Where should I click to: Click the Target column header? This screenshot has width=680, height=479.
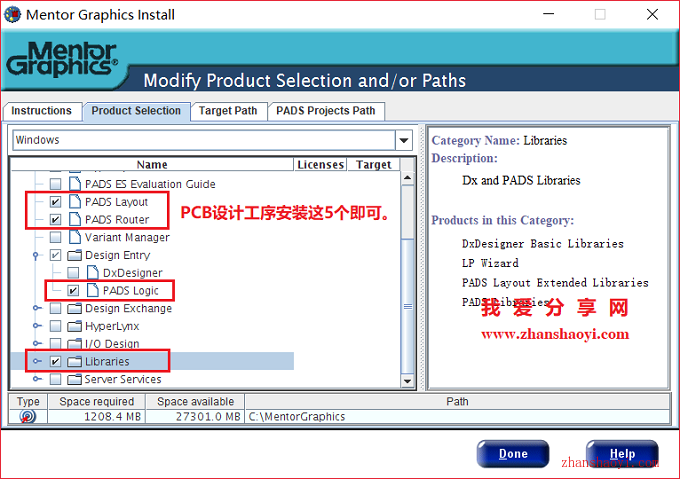click(x=373, y=165)
